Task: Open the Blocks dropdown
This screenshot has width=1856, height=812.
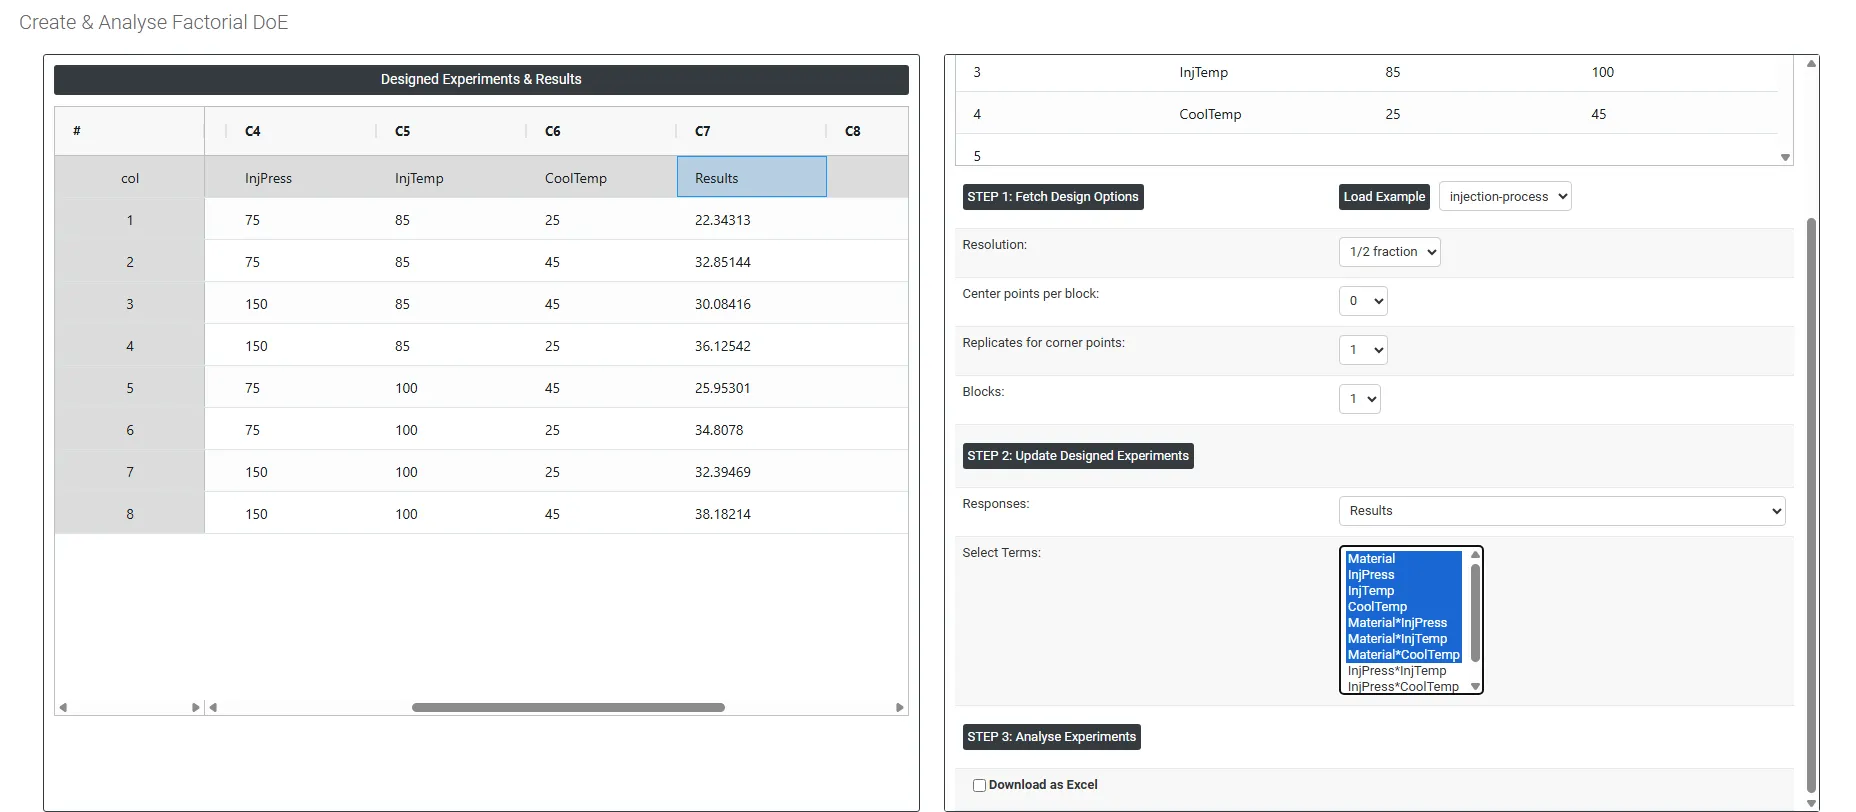Action: click(x=1360, y=399)
